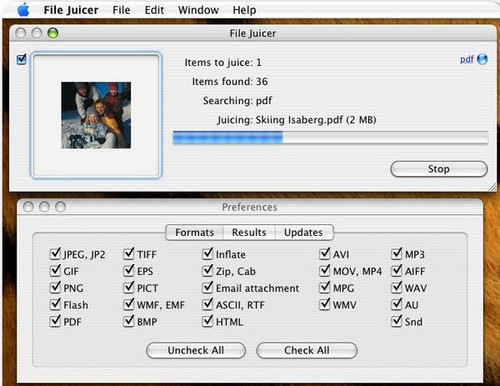Uncheck the AU format
Image resolution: width=500 pixels, height=386 pixels.
(397, 304)
